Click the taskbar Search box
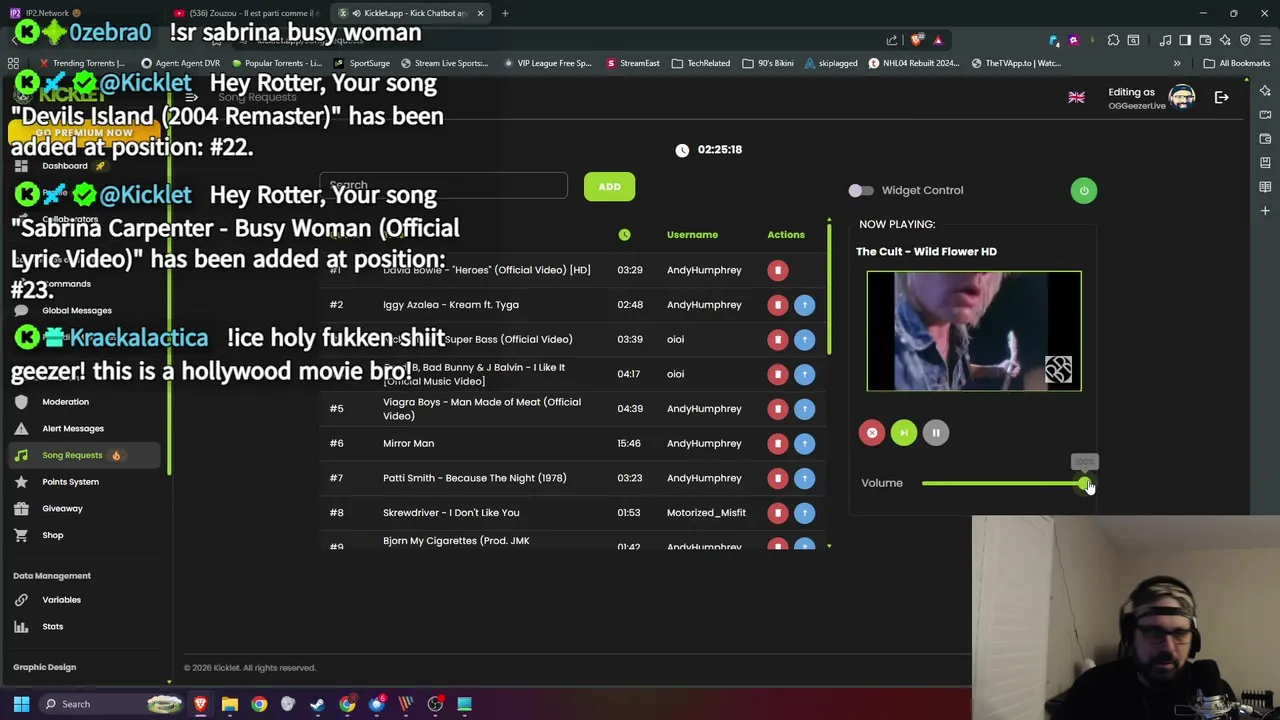 coord(112,704)
